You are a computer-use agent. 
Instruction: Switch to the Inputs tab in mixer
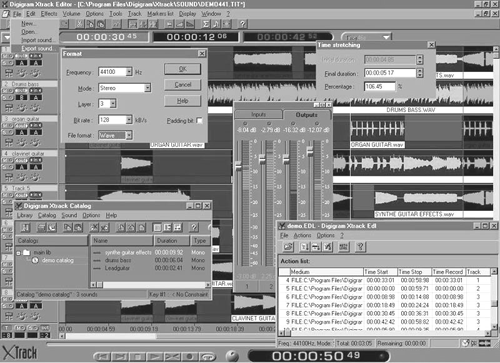click(x=258, y=115)
